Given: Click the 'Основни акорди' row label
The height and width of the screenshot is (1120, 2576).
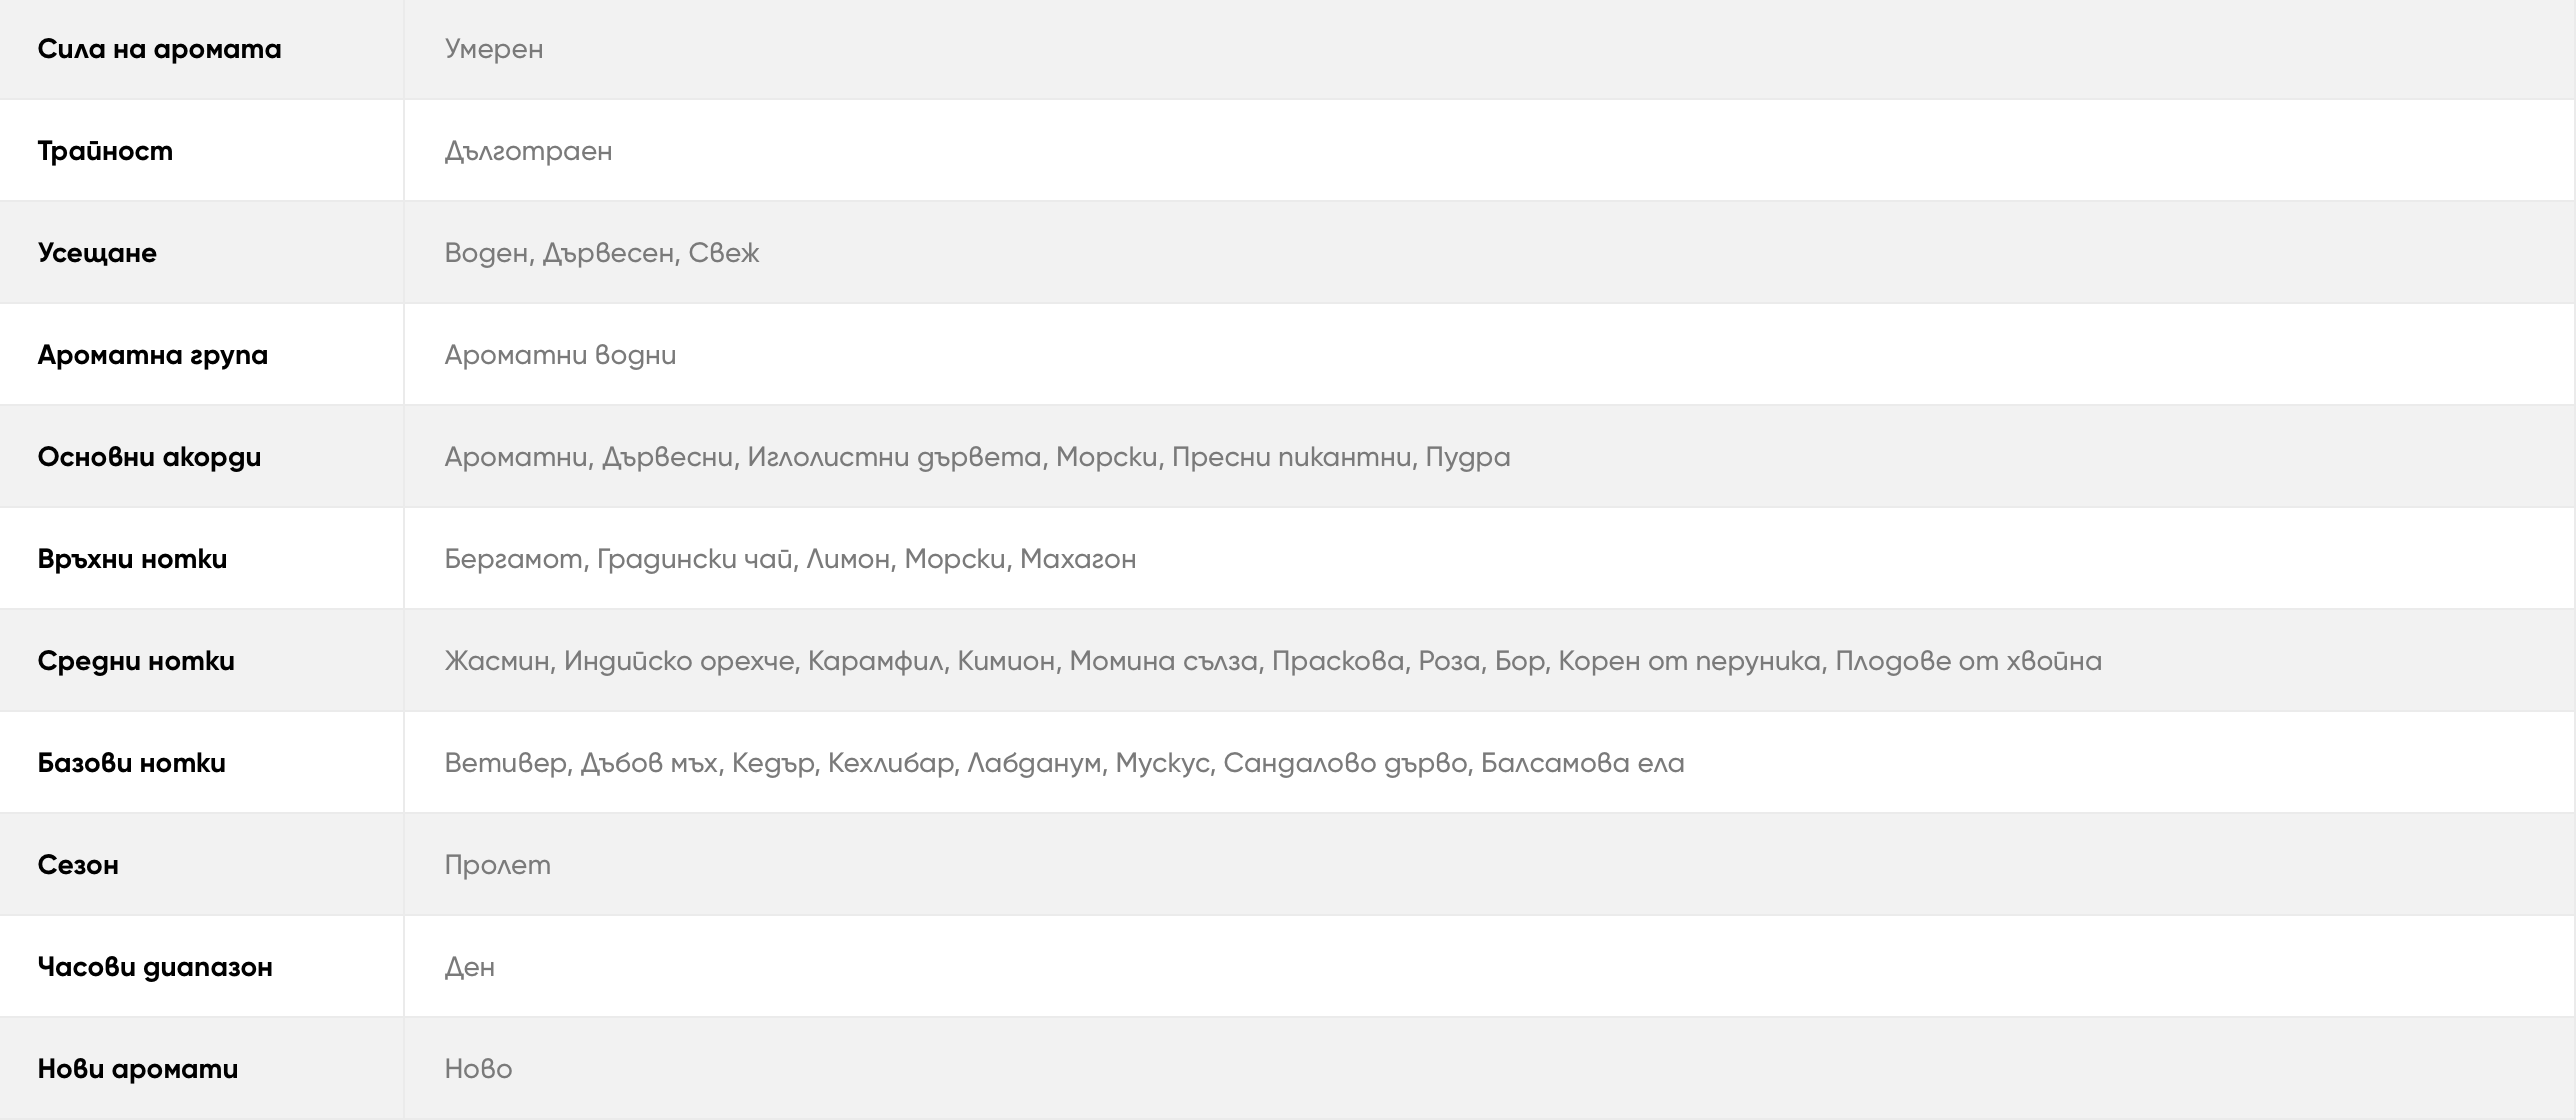Looking at the screenshot, I should tap(149, 457).
